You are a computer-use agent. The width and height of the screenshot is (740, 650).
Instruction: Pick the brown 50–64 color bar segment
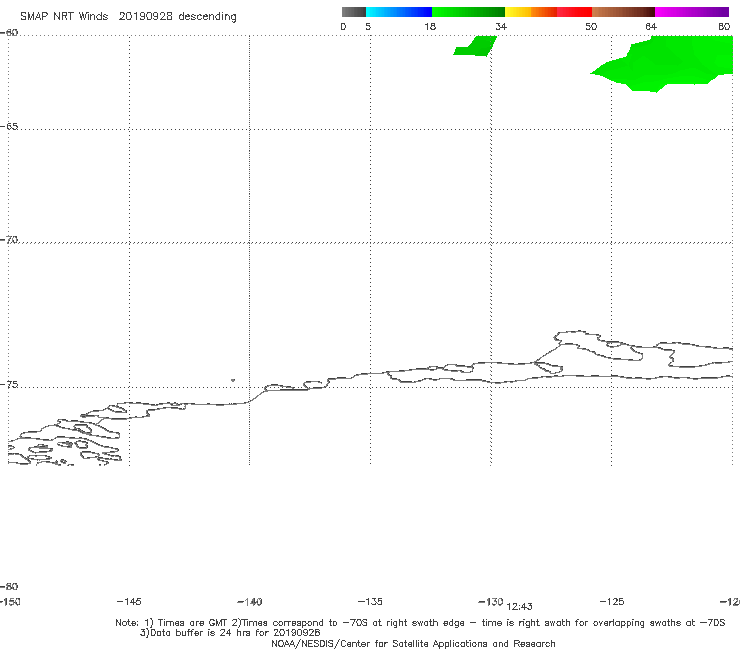[623, 12]
